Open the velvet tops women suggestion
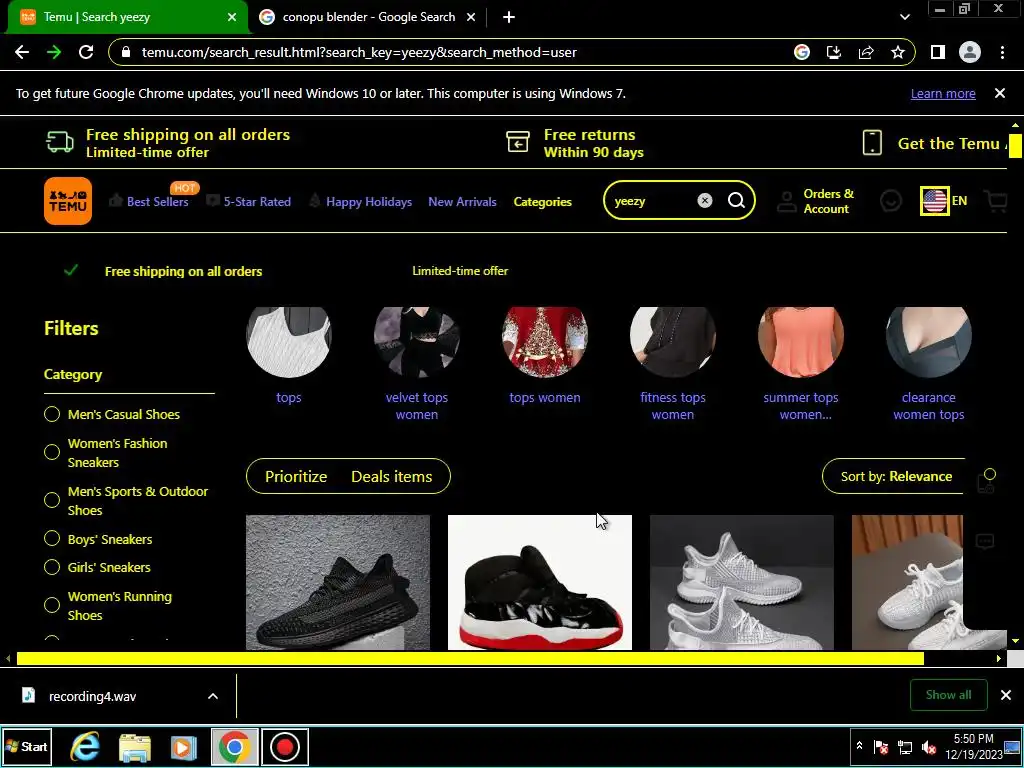 [417, 364]
